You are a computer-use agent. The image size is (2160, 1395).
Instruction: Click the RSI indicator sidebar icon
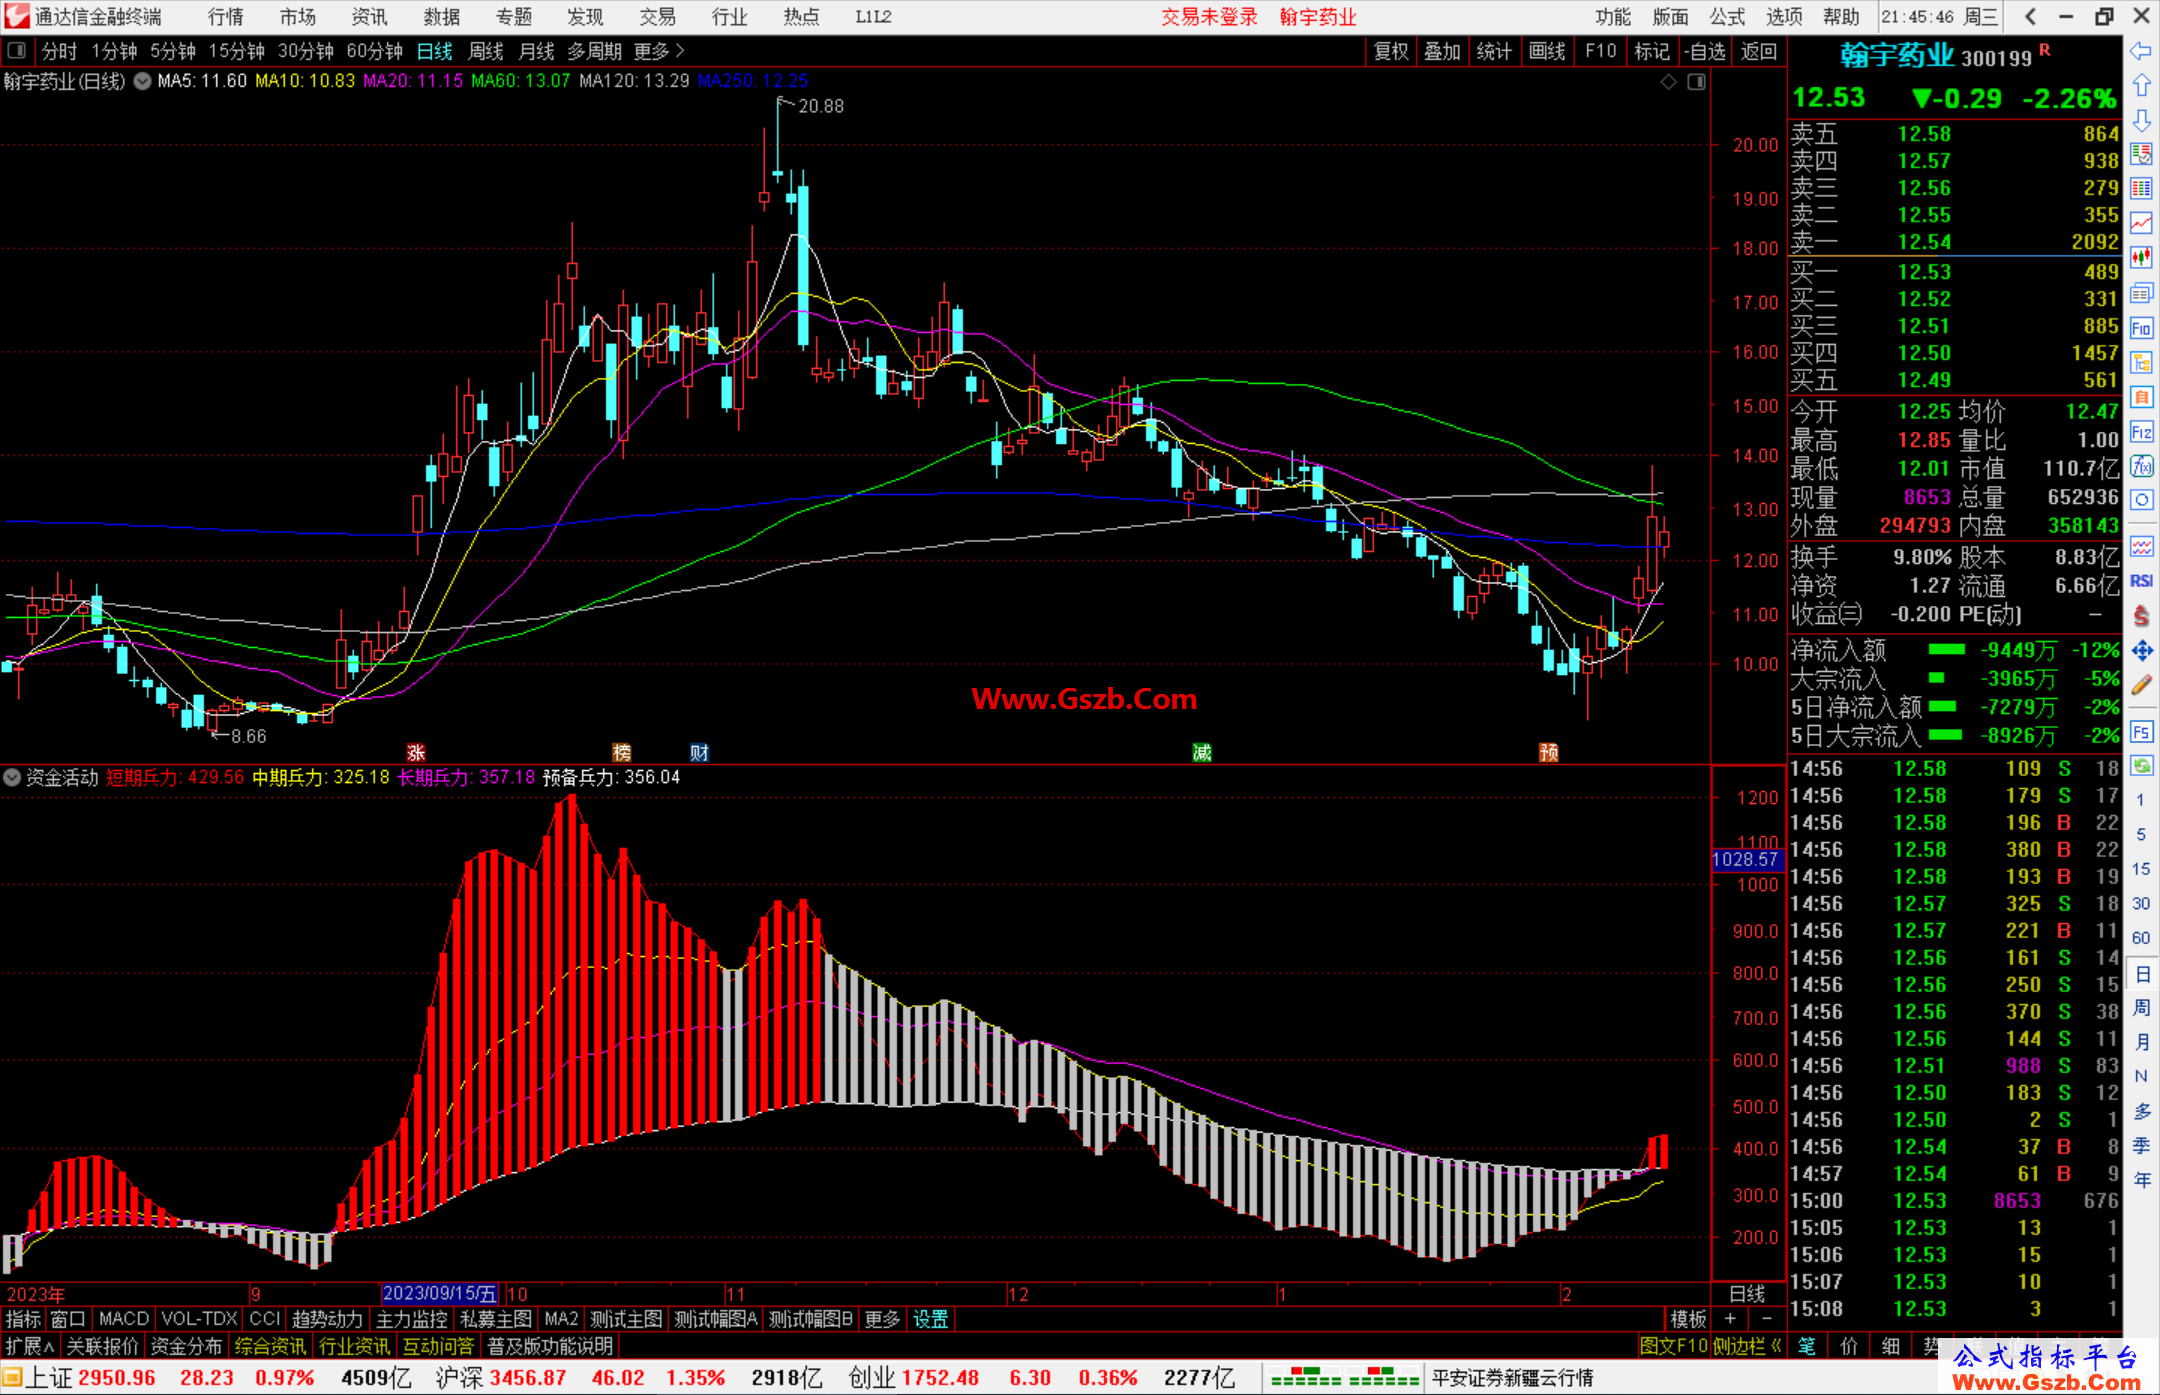2141,581
